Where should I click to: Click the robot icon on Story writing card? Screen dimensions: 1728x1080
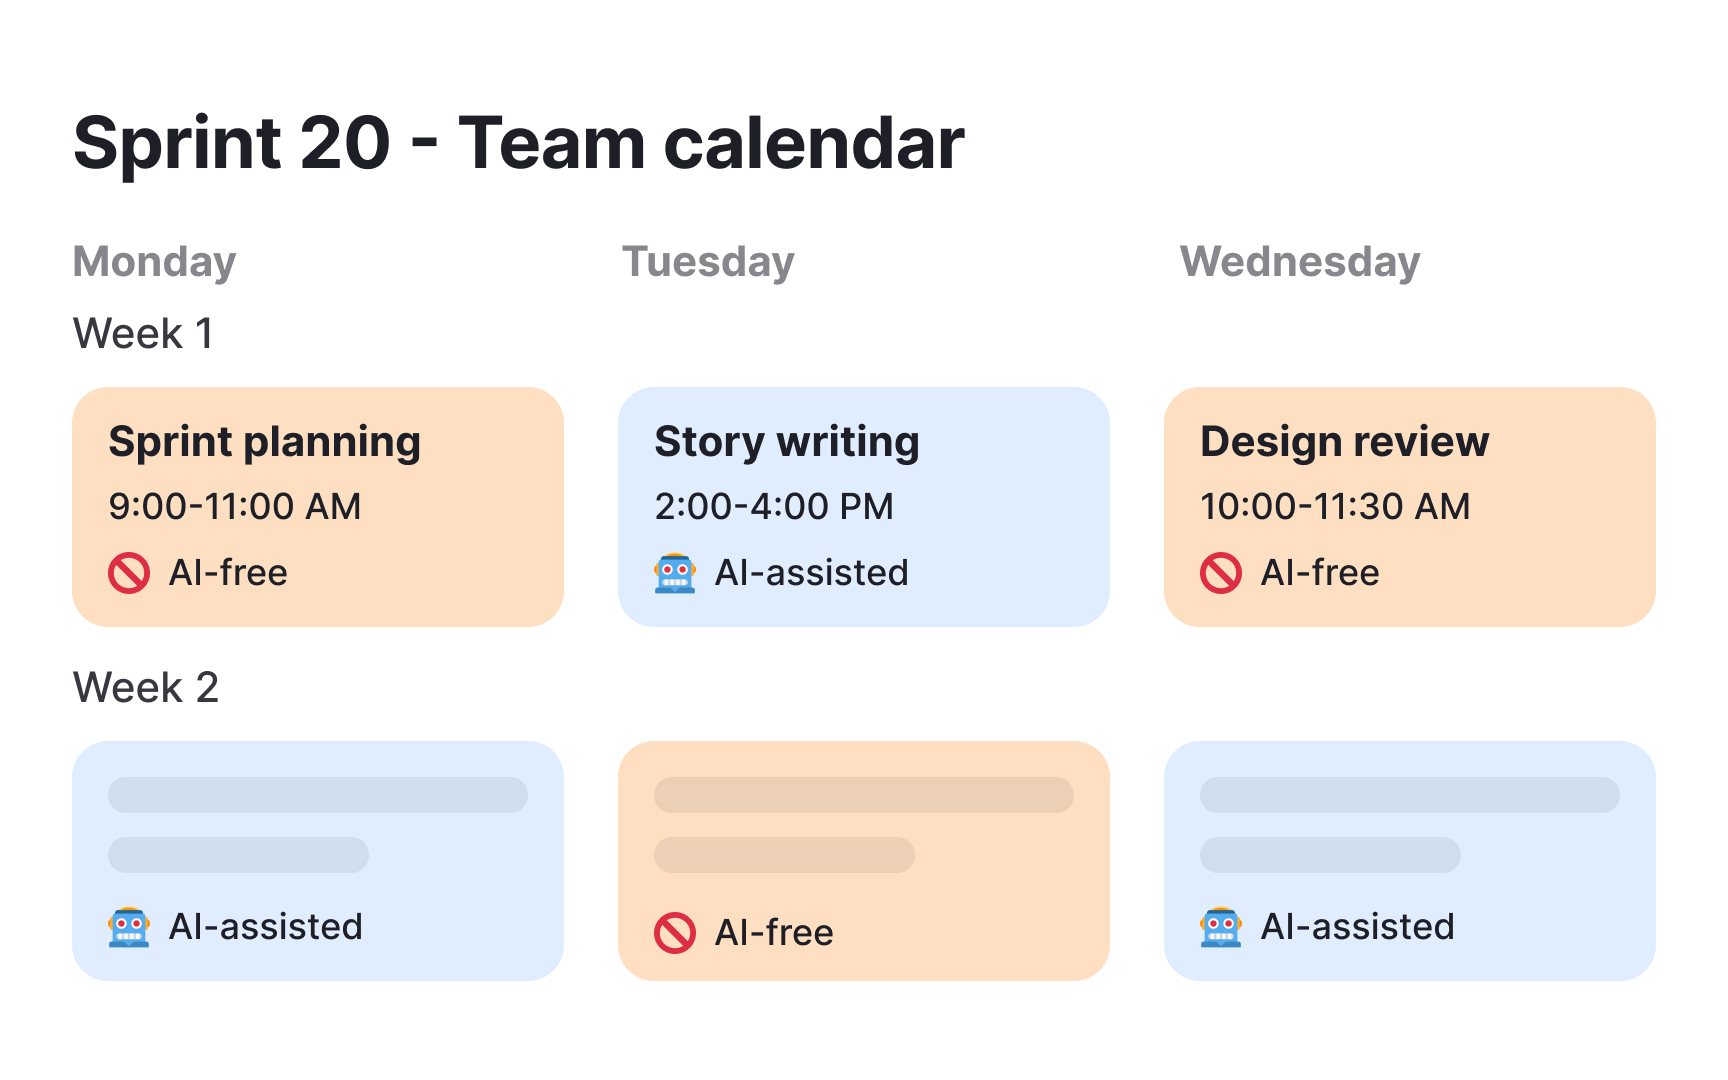pyautogui.click(x=675, y=573)
